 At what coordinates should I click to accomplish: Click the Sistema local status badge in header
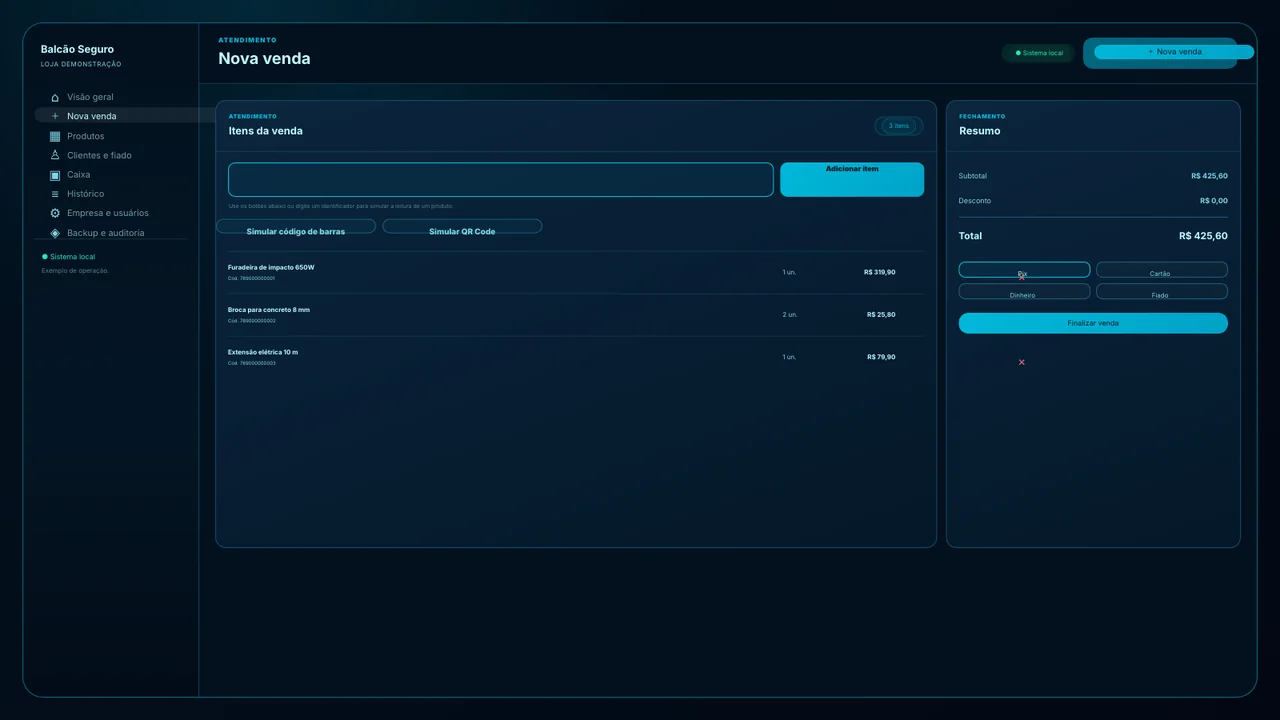pos(1039,53)
